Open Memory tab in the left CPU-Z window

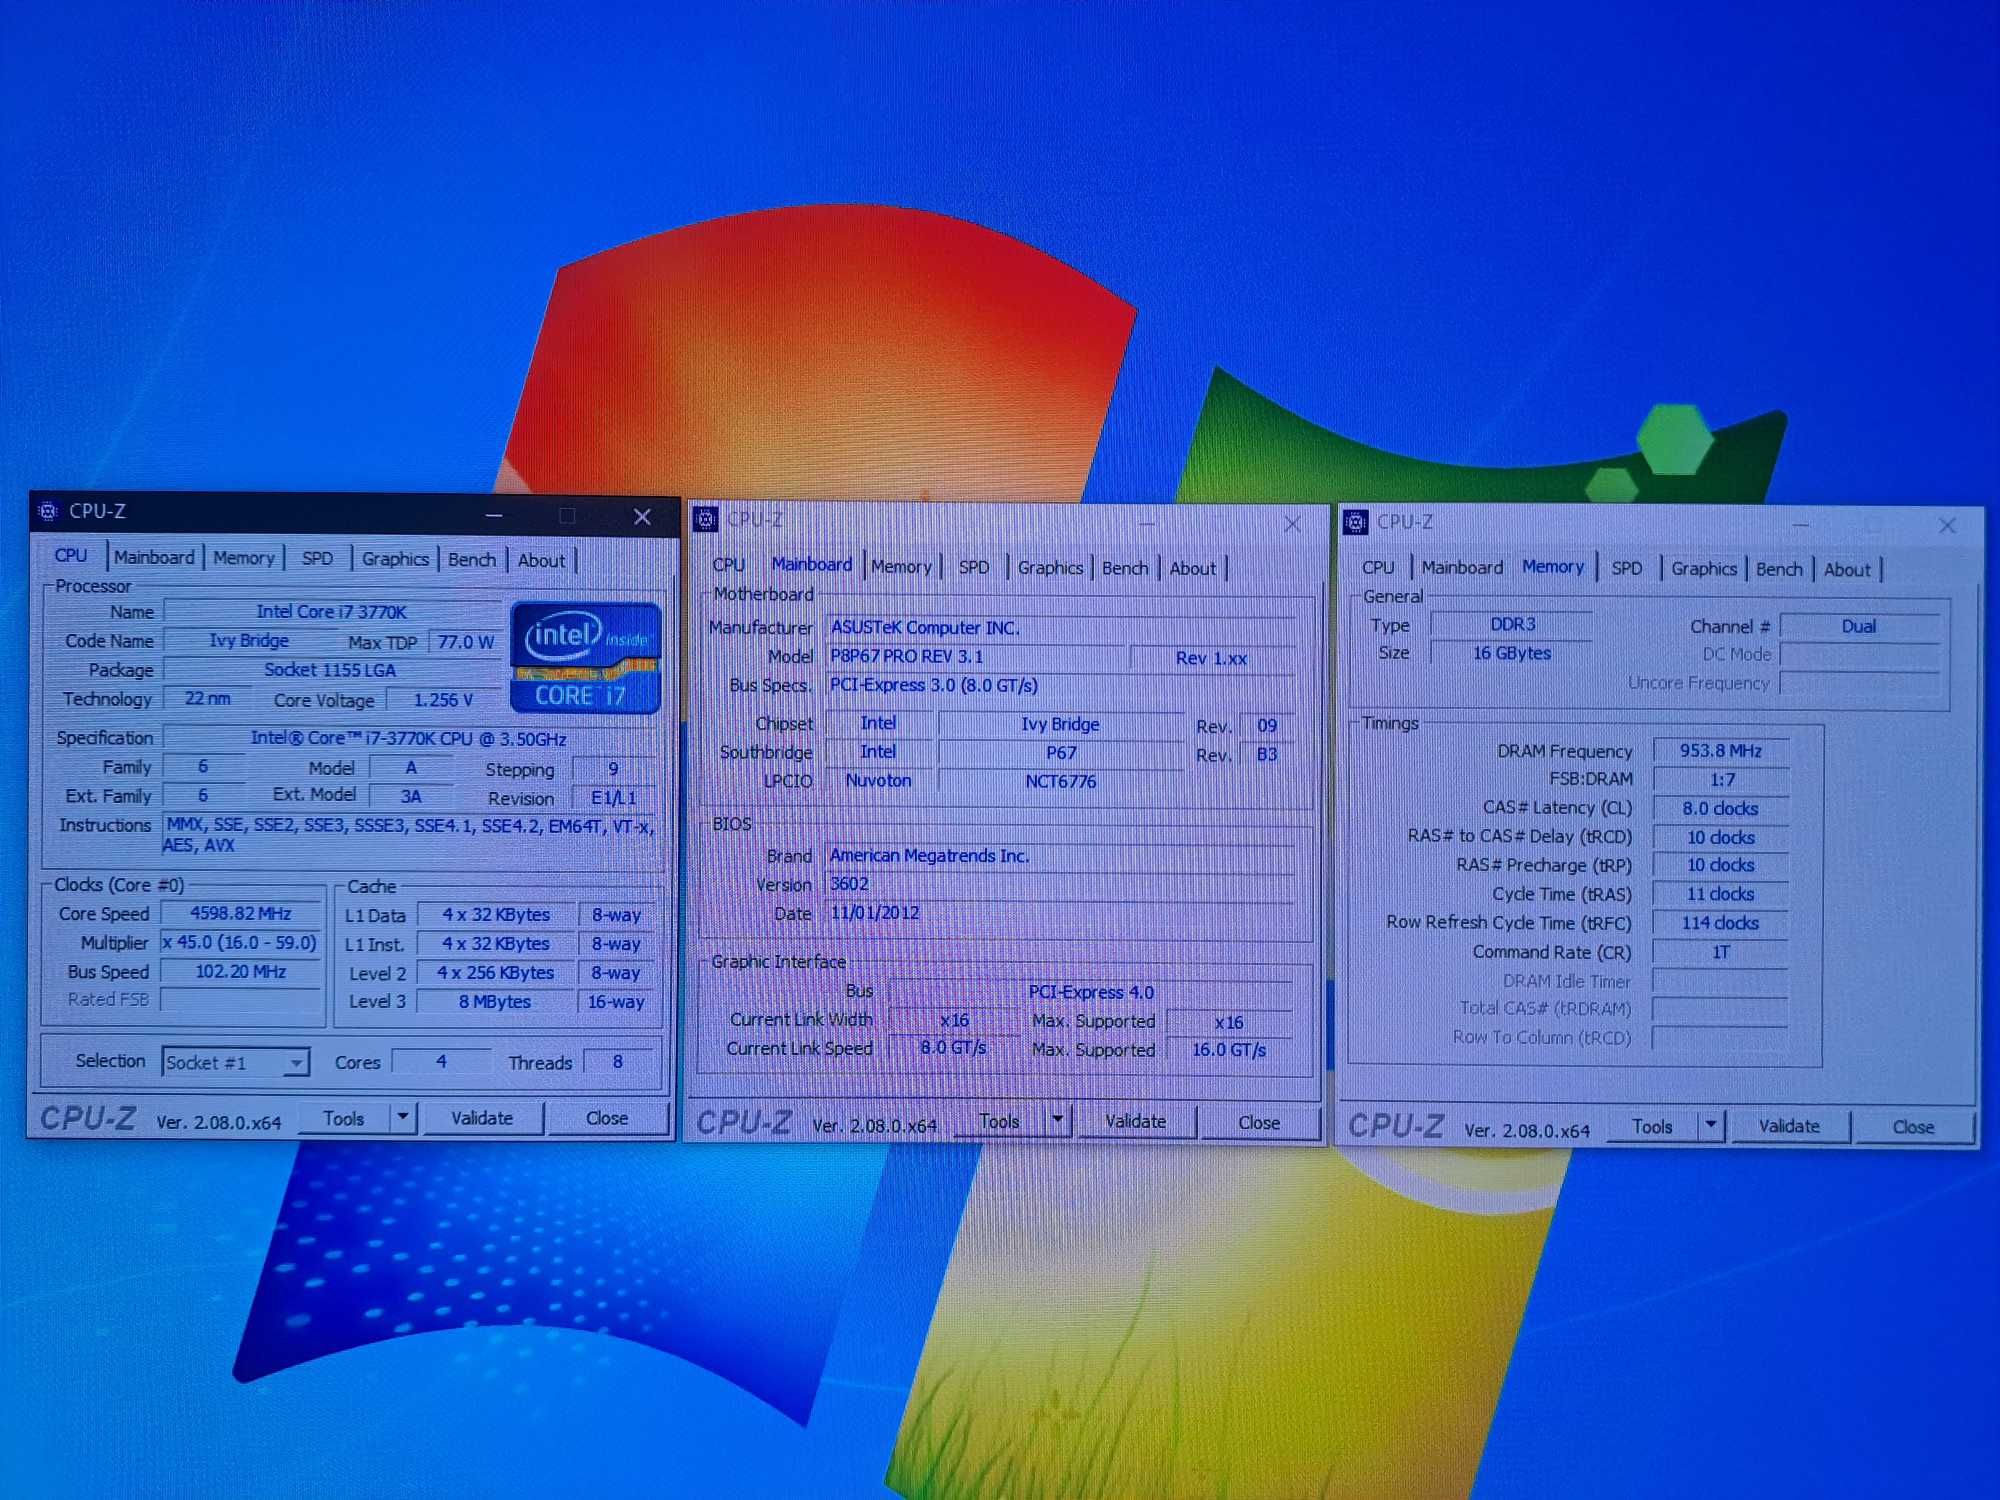tap(243, 558)
